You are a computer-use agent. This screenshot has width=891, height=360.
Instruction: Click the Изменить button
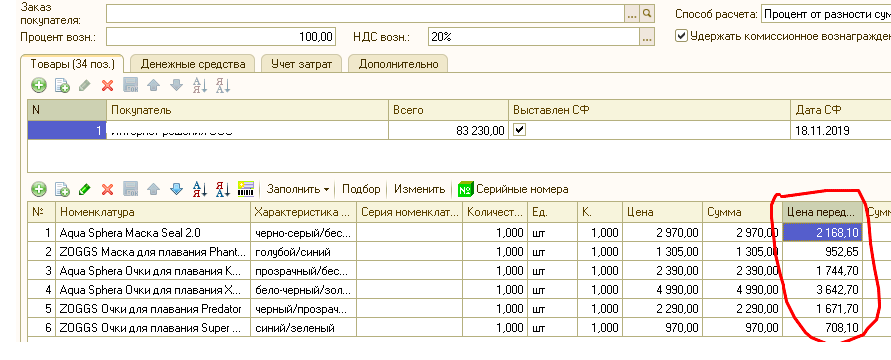pyautogui.click(x=419, y=189)
